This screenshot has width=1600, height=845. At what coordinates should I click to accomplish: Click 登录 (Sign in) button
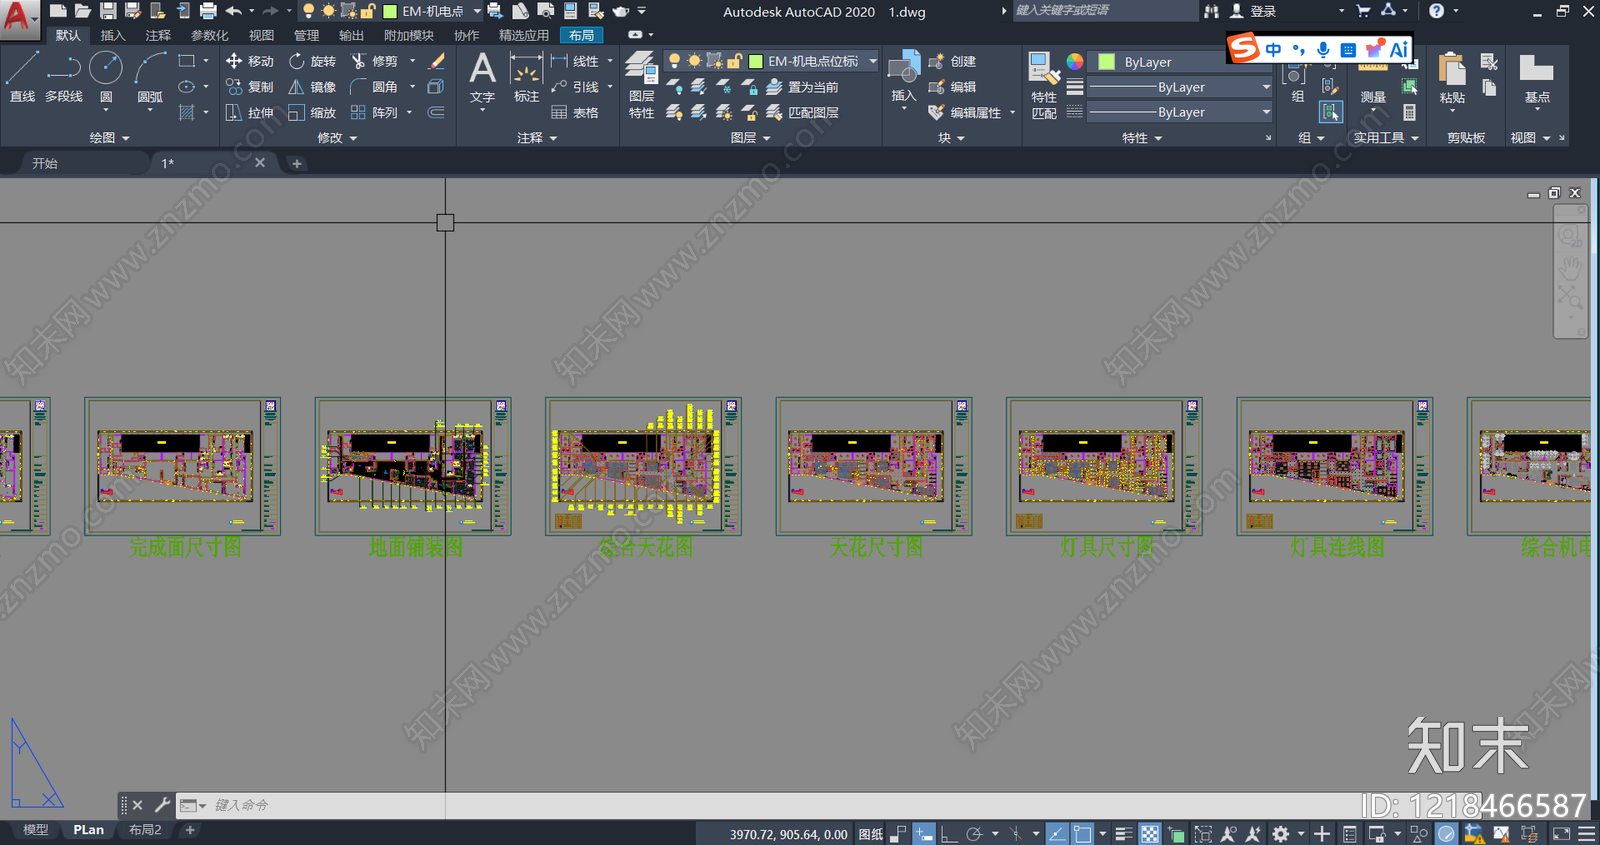[1253, 11]
